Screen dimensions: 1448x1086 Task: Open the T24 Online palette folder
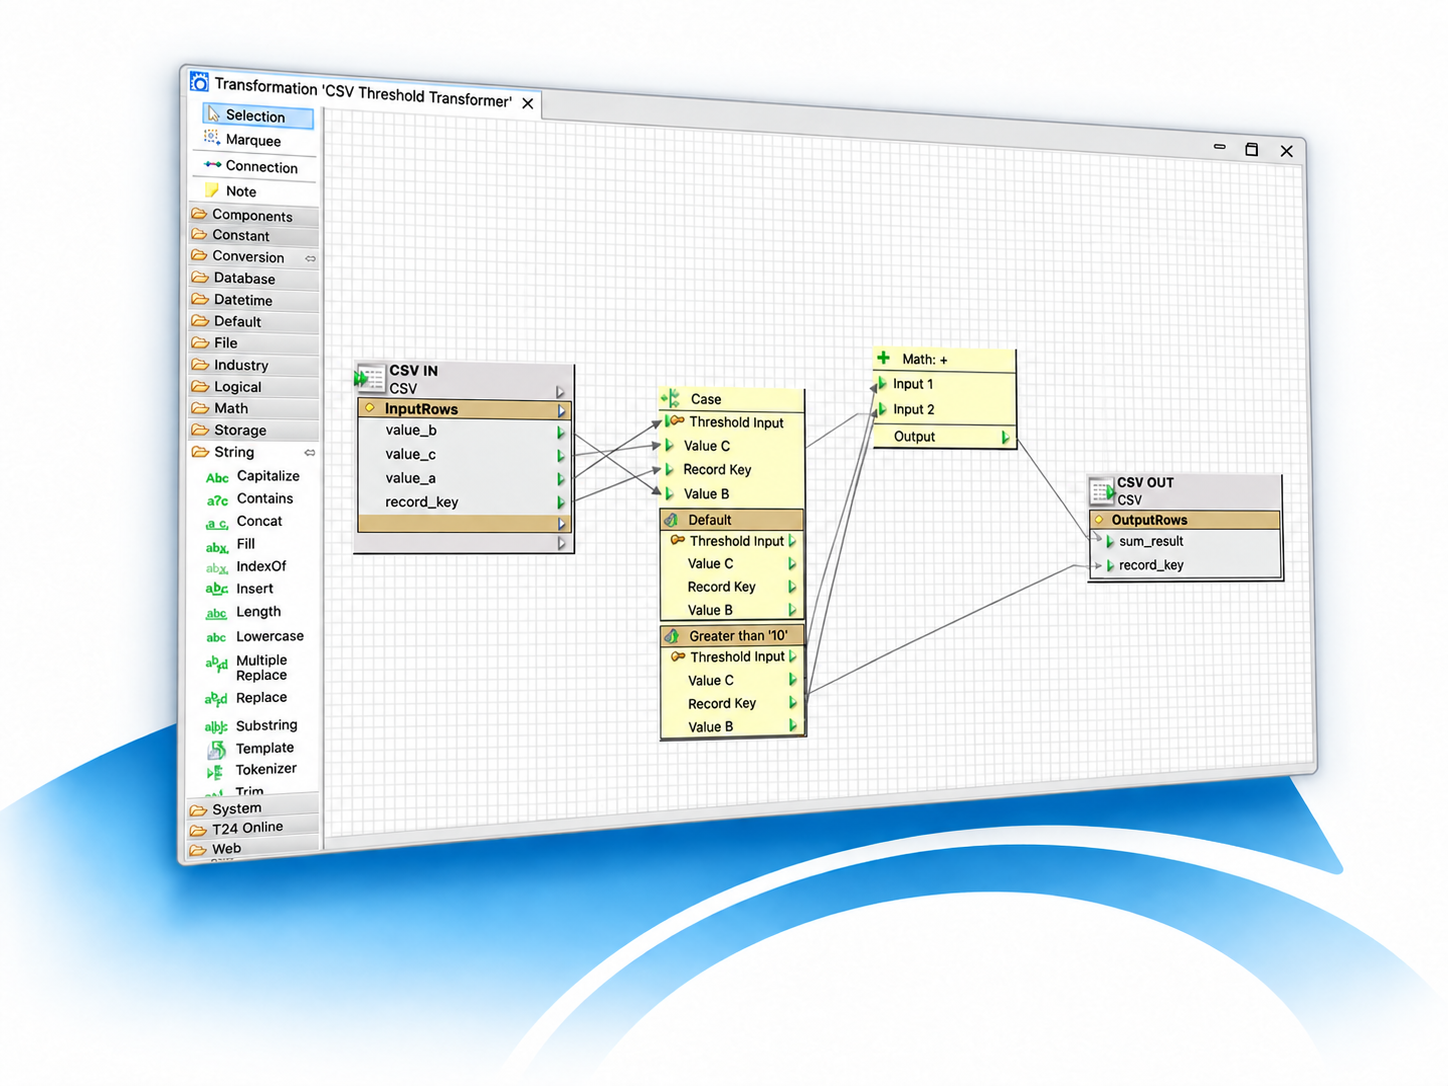(x=253, y=828)
